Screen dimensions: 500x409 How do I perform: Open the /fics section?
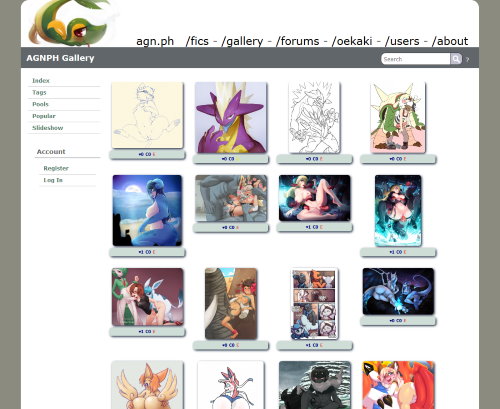pyautogui.click(x=197, y=41)
